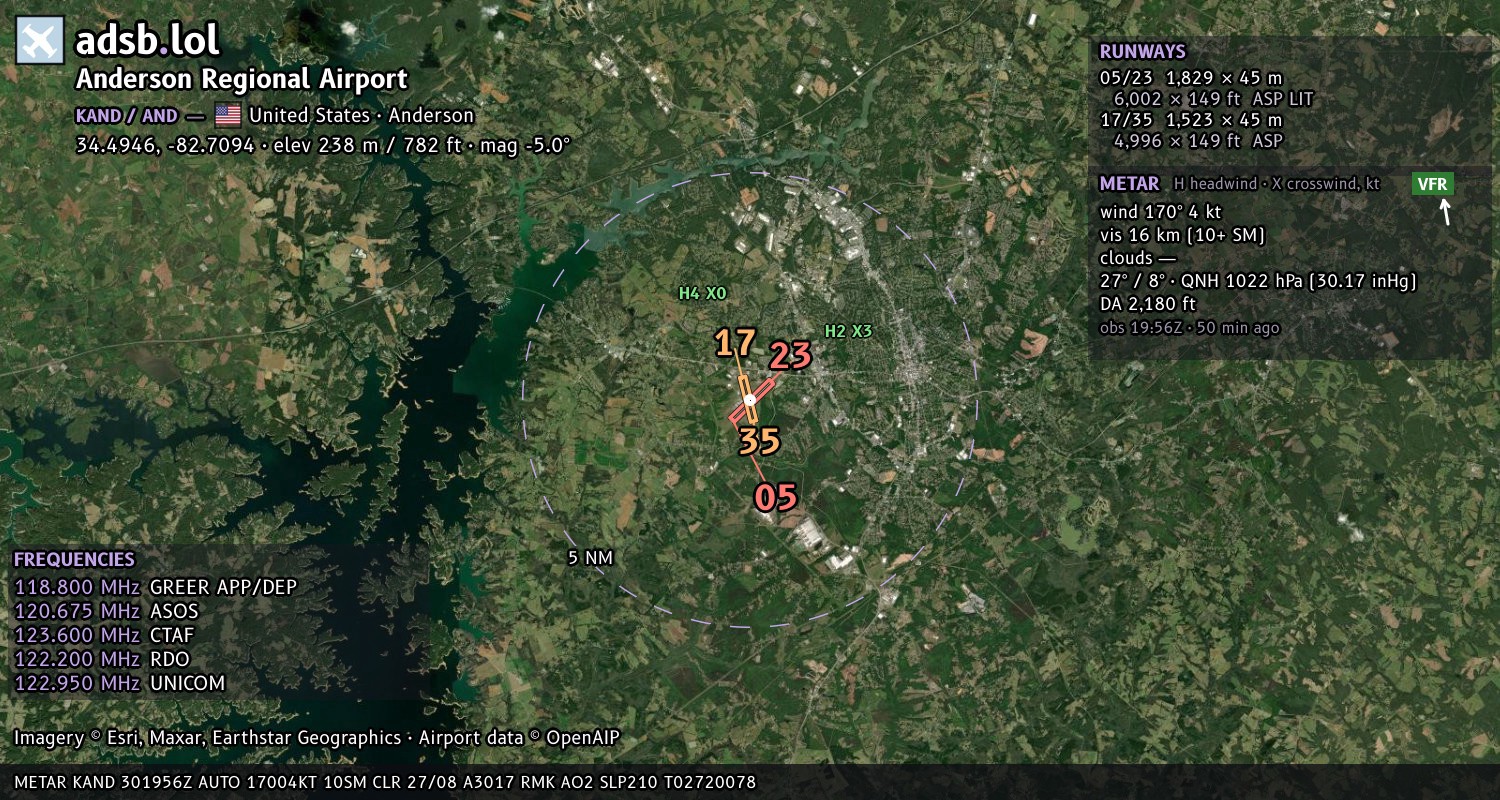
Task: Click the RUNWAYS panel heading
Action: (x=1142, y=51)
